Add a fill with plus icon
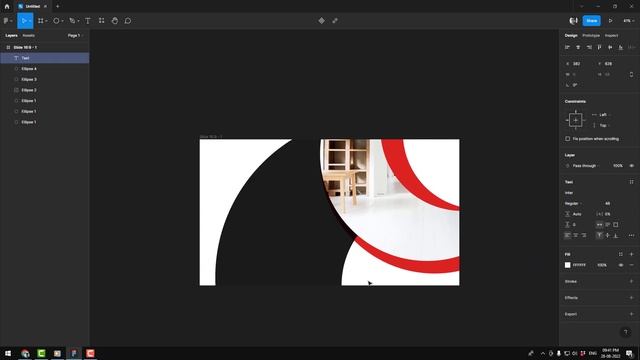This screenshot has width=640, height=360. (x=631, y=254)
